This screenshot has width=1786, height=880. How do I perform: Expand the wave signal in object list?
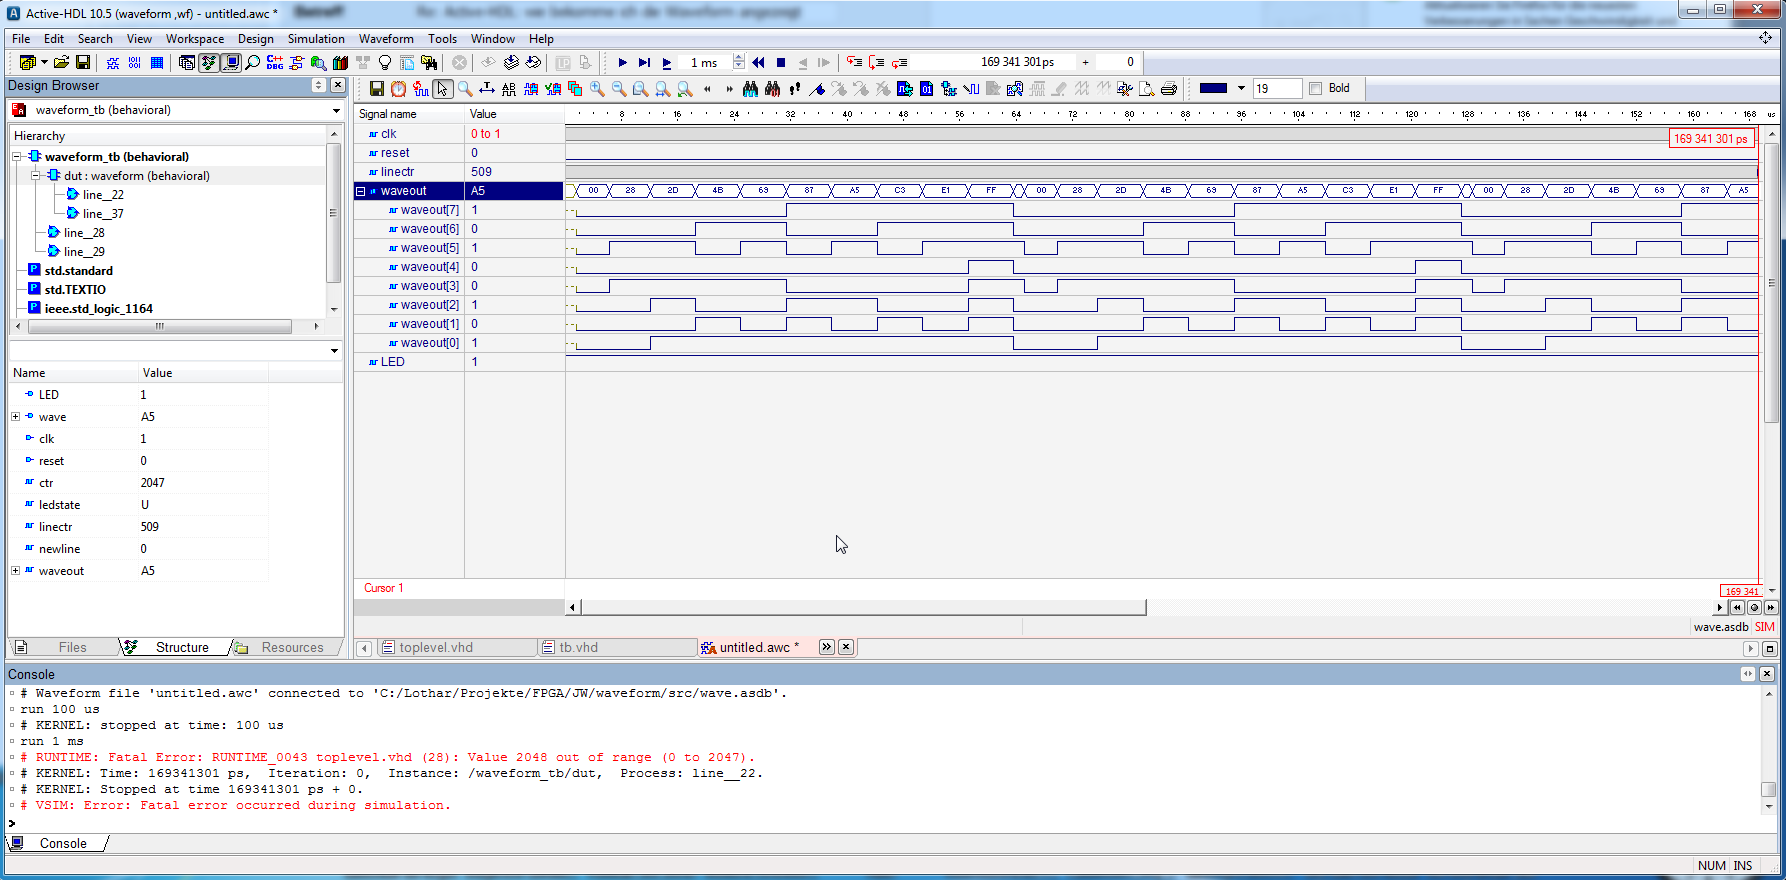tap(16, 417)
